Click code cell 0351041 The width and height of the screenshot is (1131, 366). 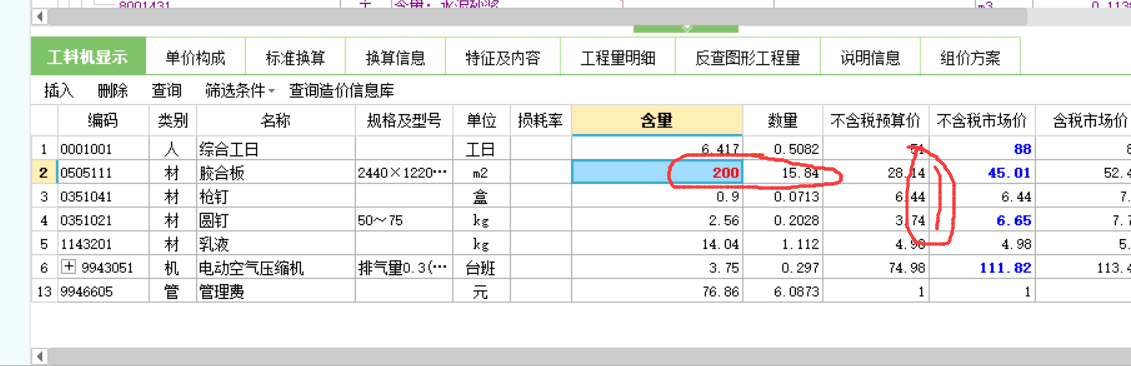(103, 197)
